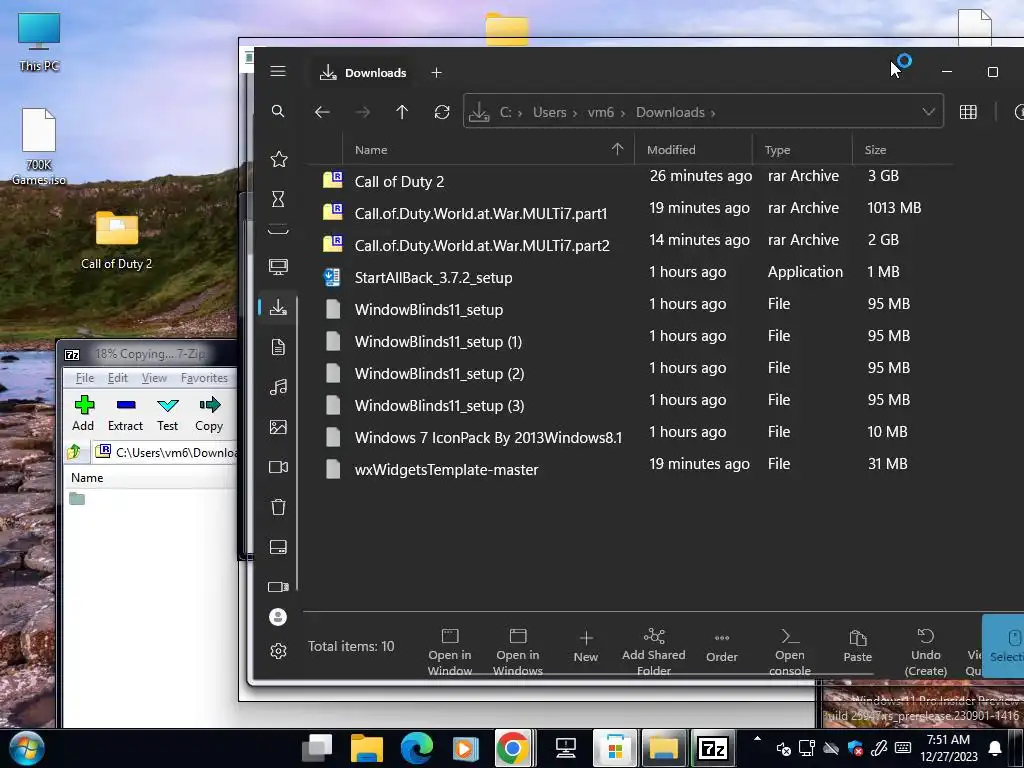Open the File menu in 7-Zip
This screenshot has height=768, width=1024.
tap(84, 378)
